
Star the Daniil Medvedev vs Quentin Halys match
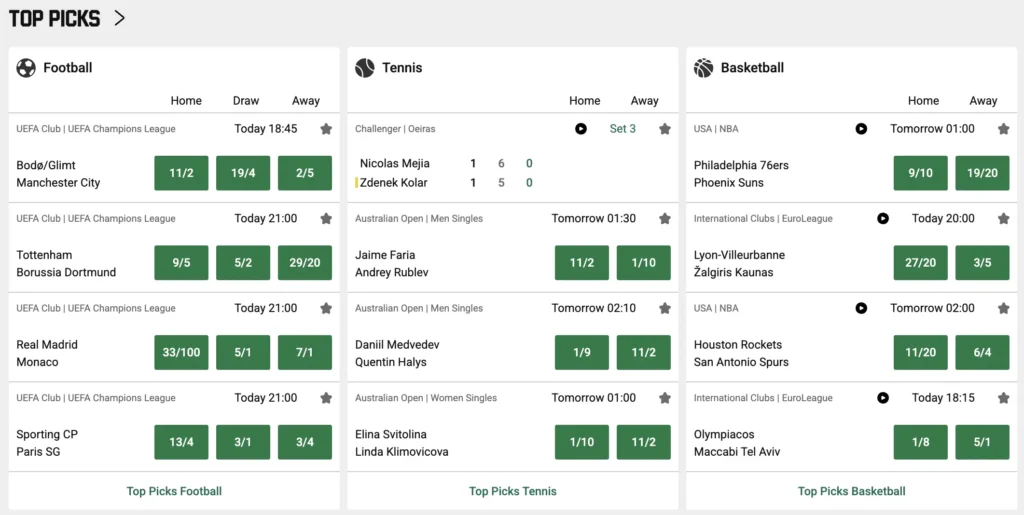point(665,309)
